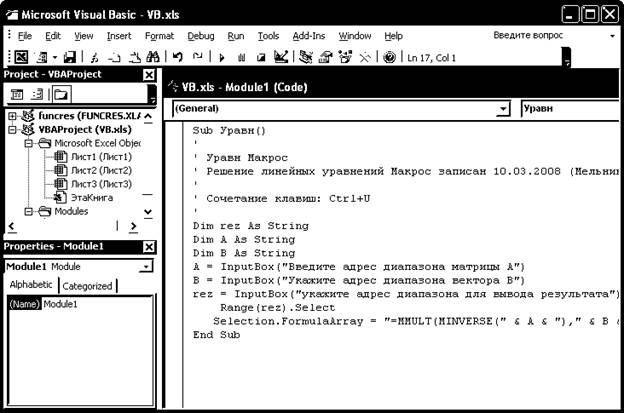624x413 pixels.
Task: Click the Run Sub play icon
Action: click(x=222, y=58)
